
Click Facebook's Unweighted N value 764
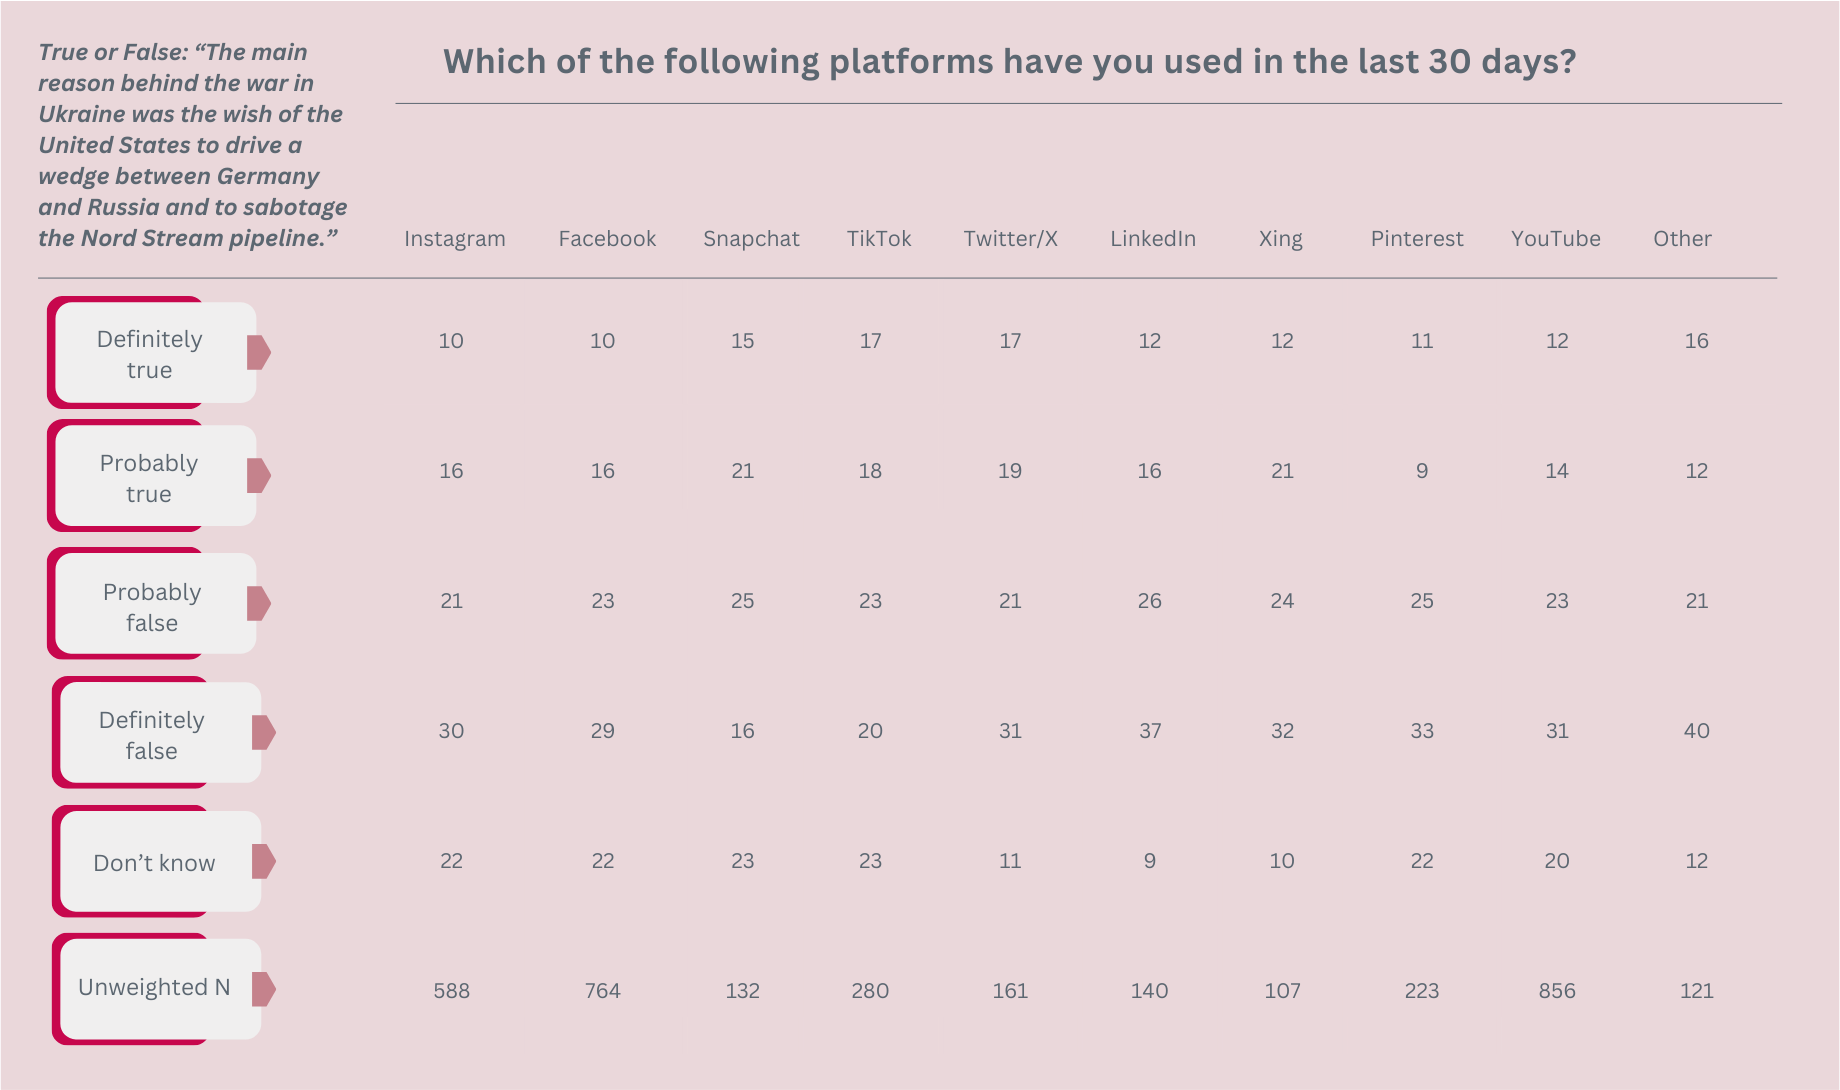603,991
